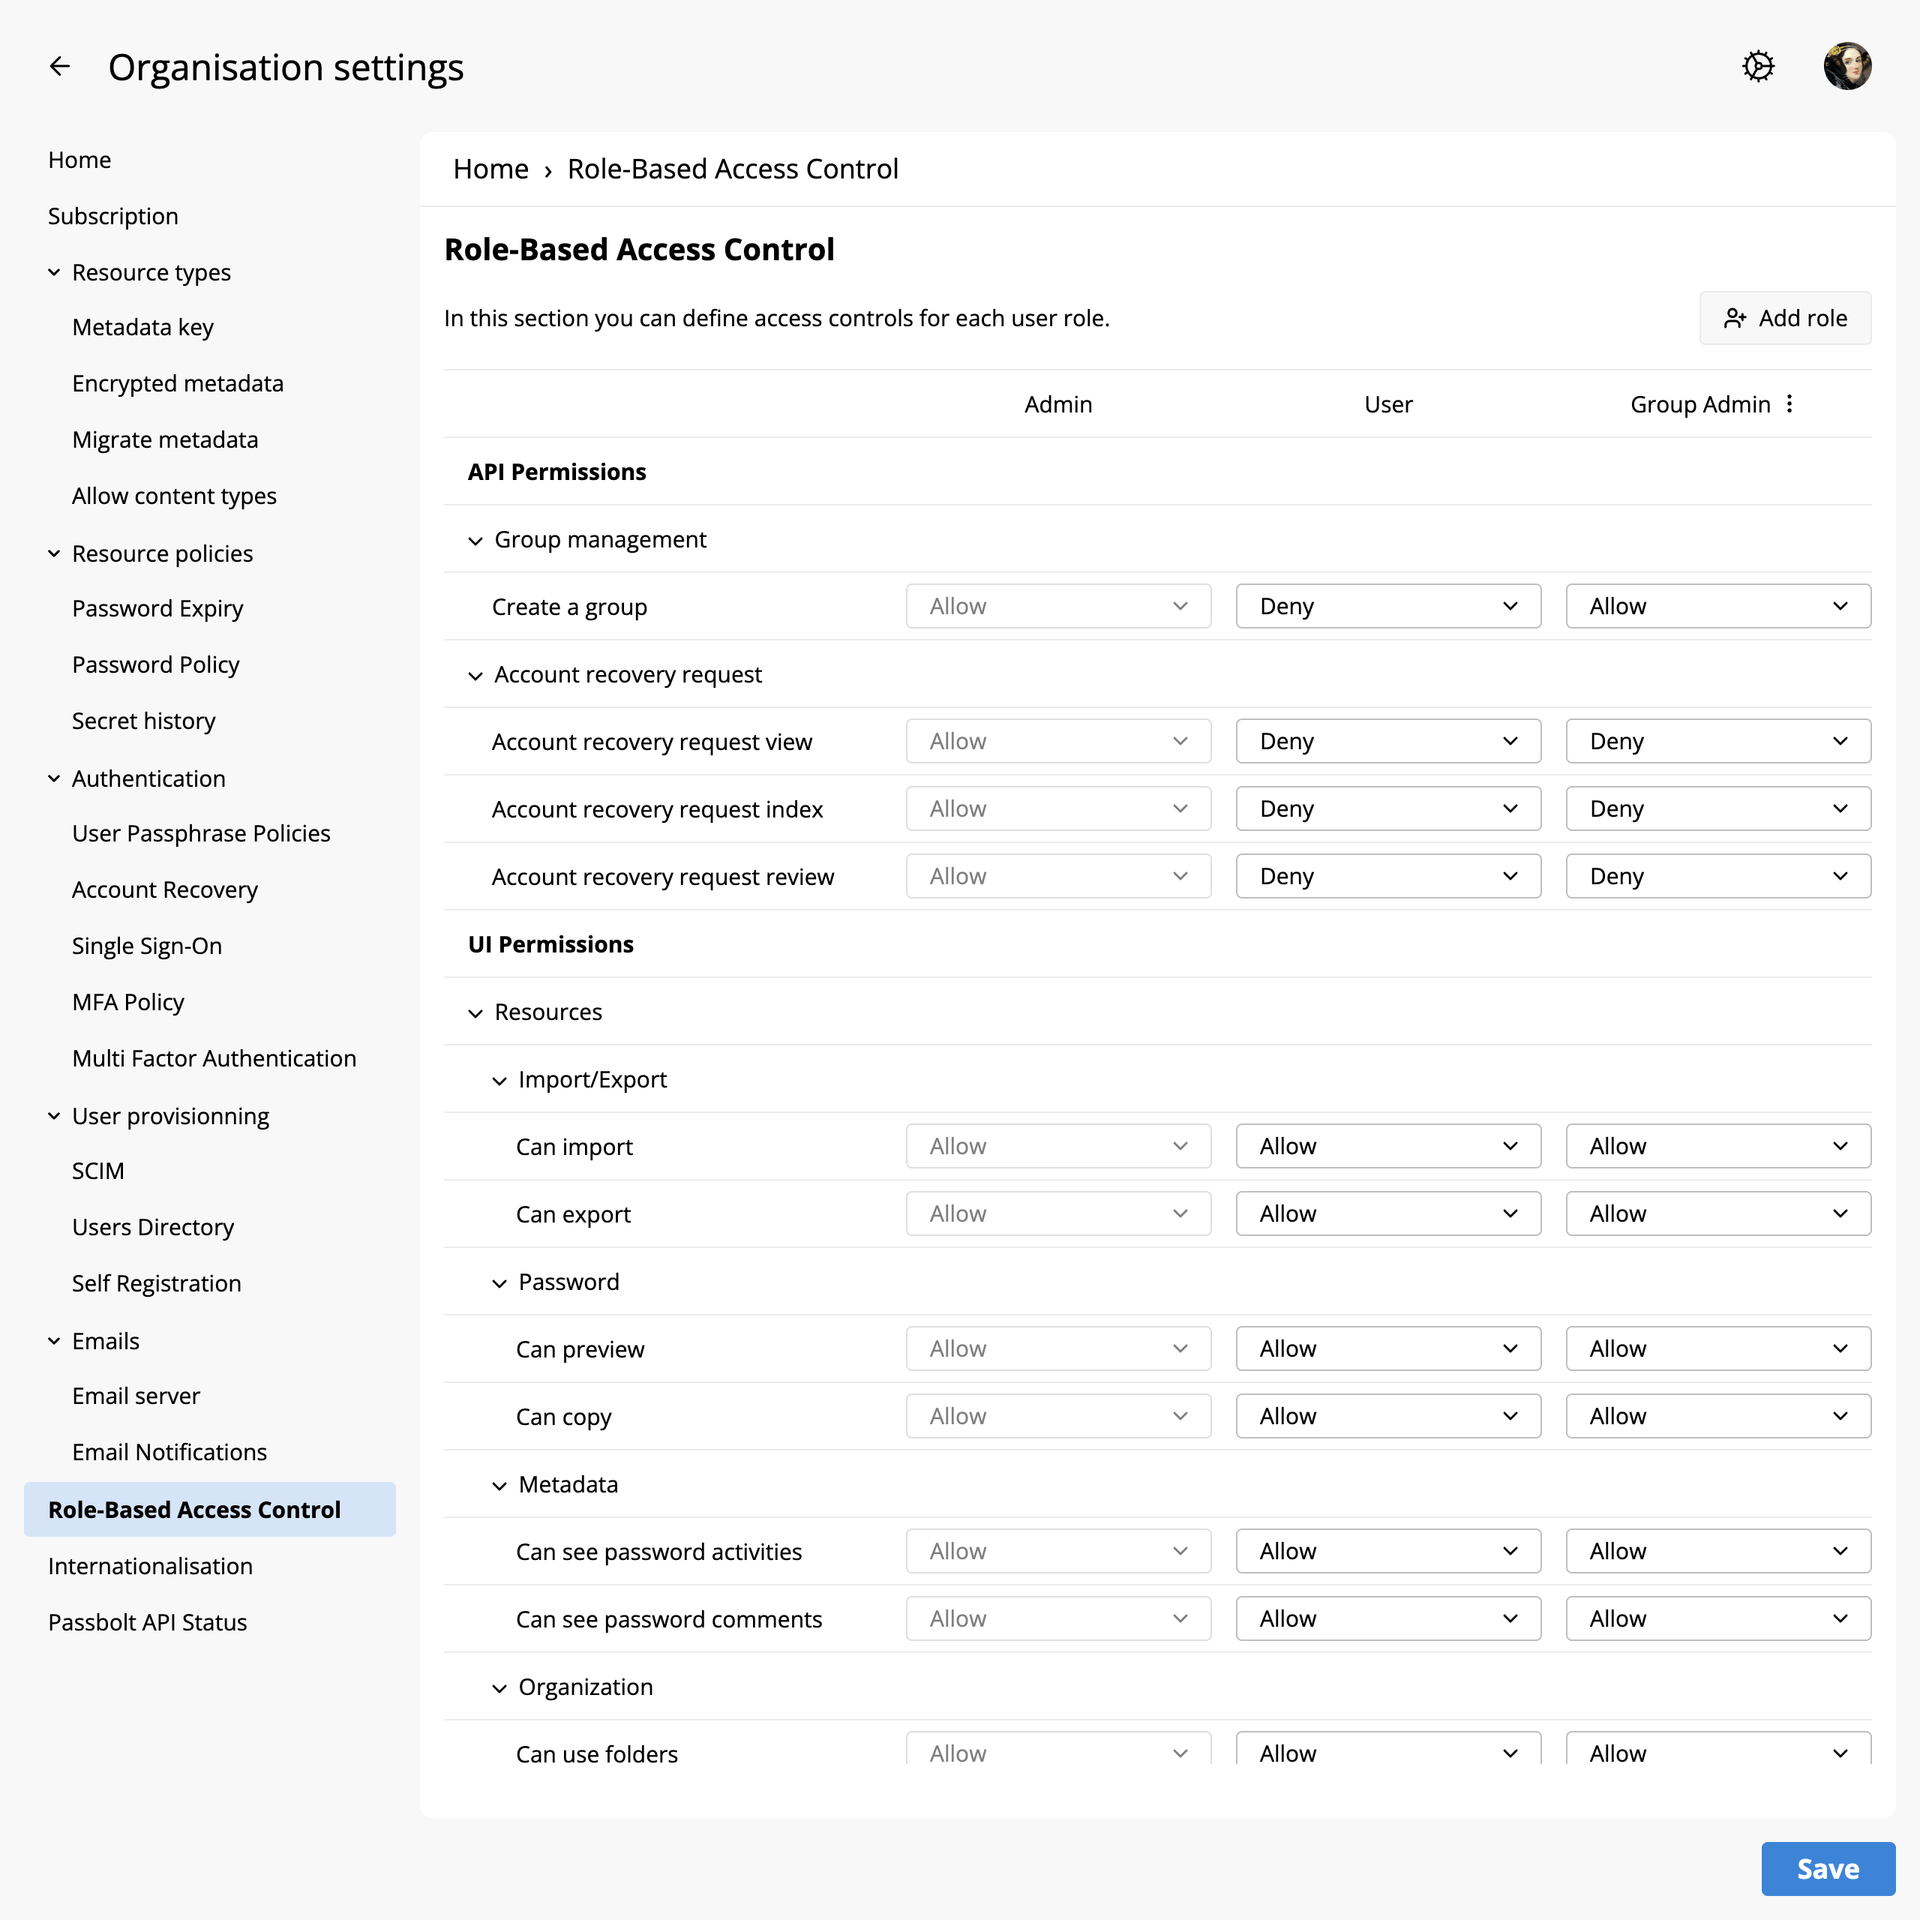1920x1920 pixels.
Task: Click the Add role button
Action: (1784, 318)
